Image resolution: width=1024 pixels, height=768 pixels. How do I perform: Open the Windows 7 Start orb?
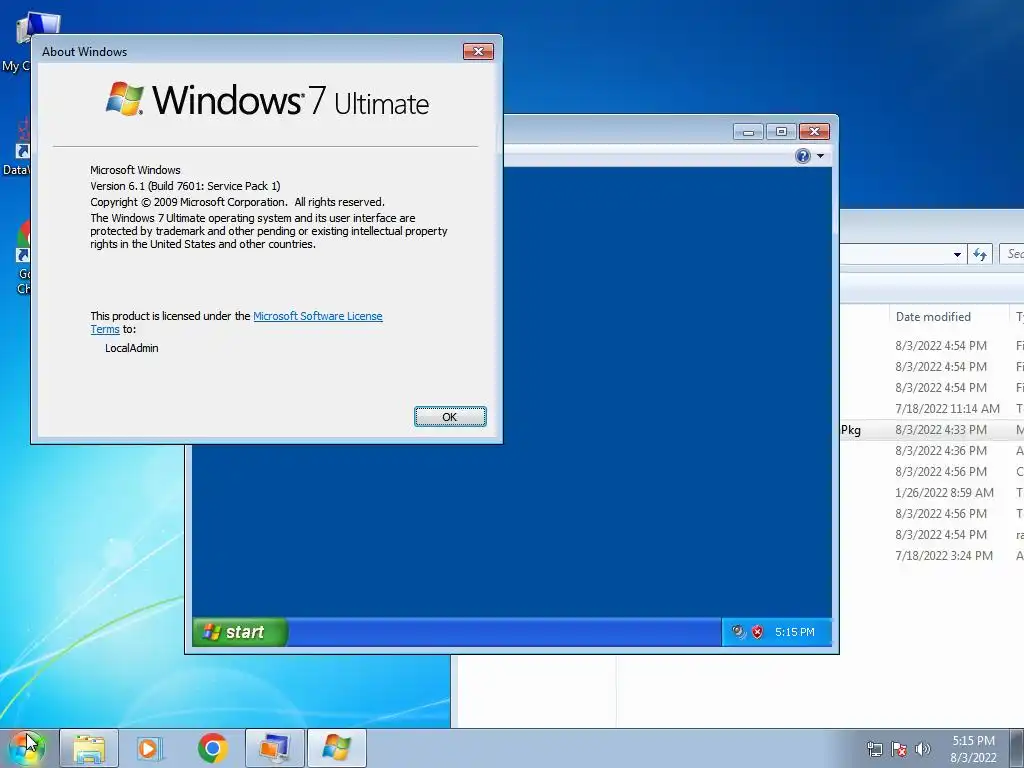pyautogui.click(x=27, y=747)
